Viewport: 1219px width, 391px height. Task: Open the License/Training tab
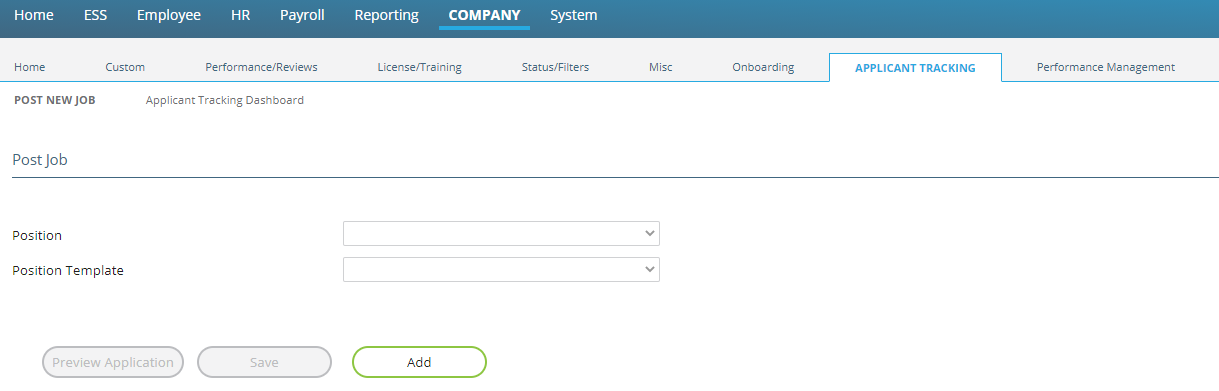[419, 67]
